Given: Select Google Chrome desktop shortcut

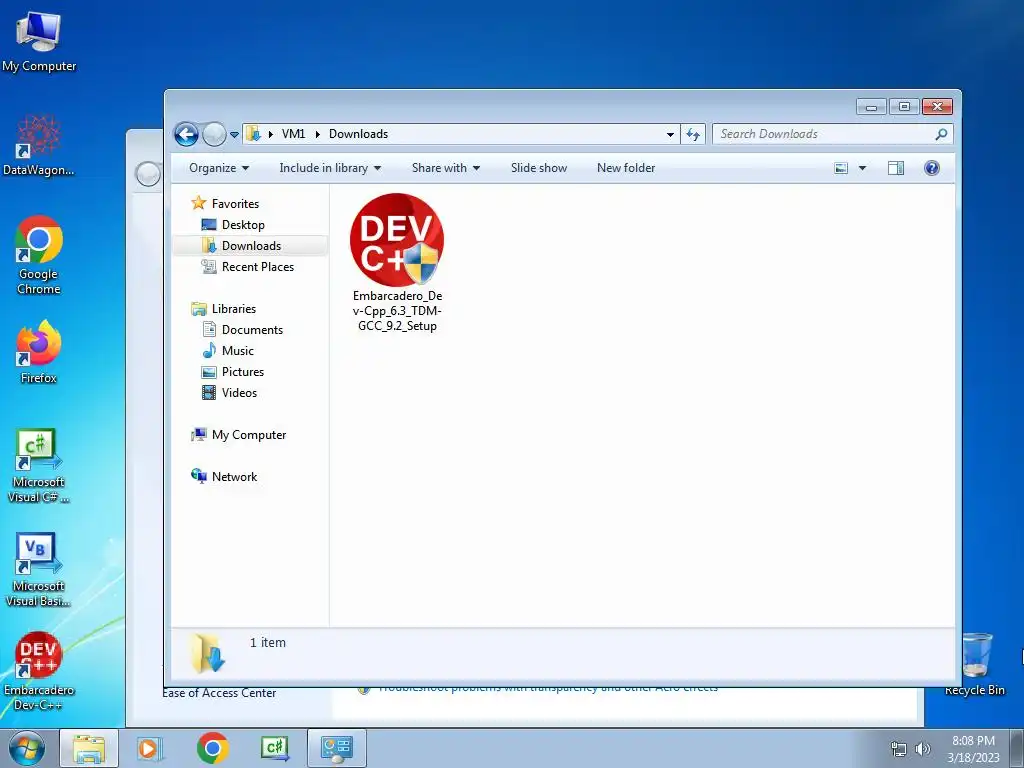Looking at the screenshot, I should [39, 255].
